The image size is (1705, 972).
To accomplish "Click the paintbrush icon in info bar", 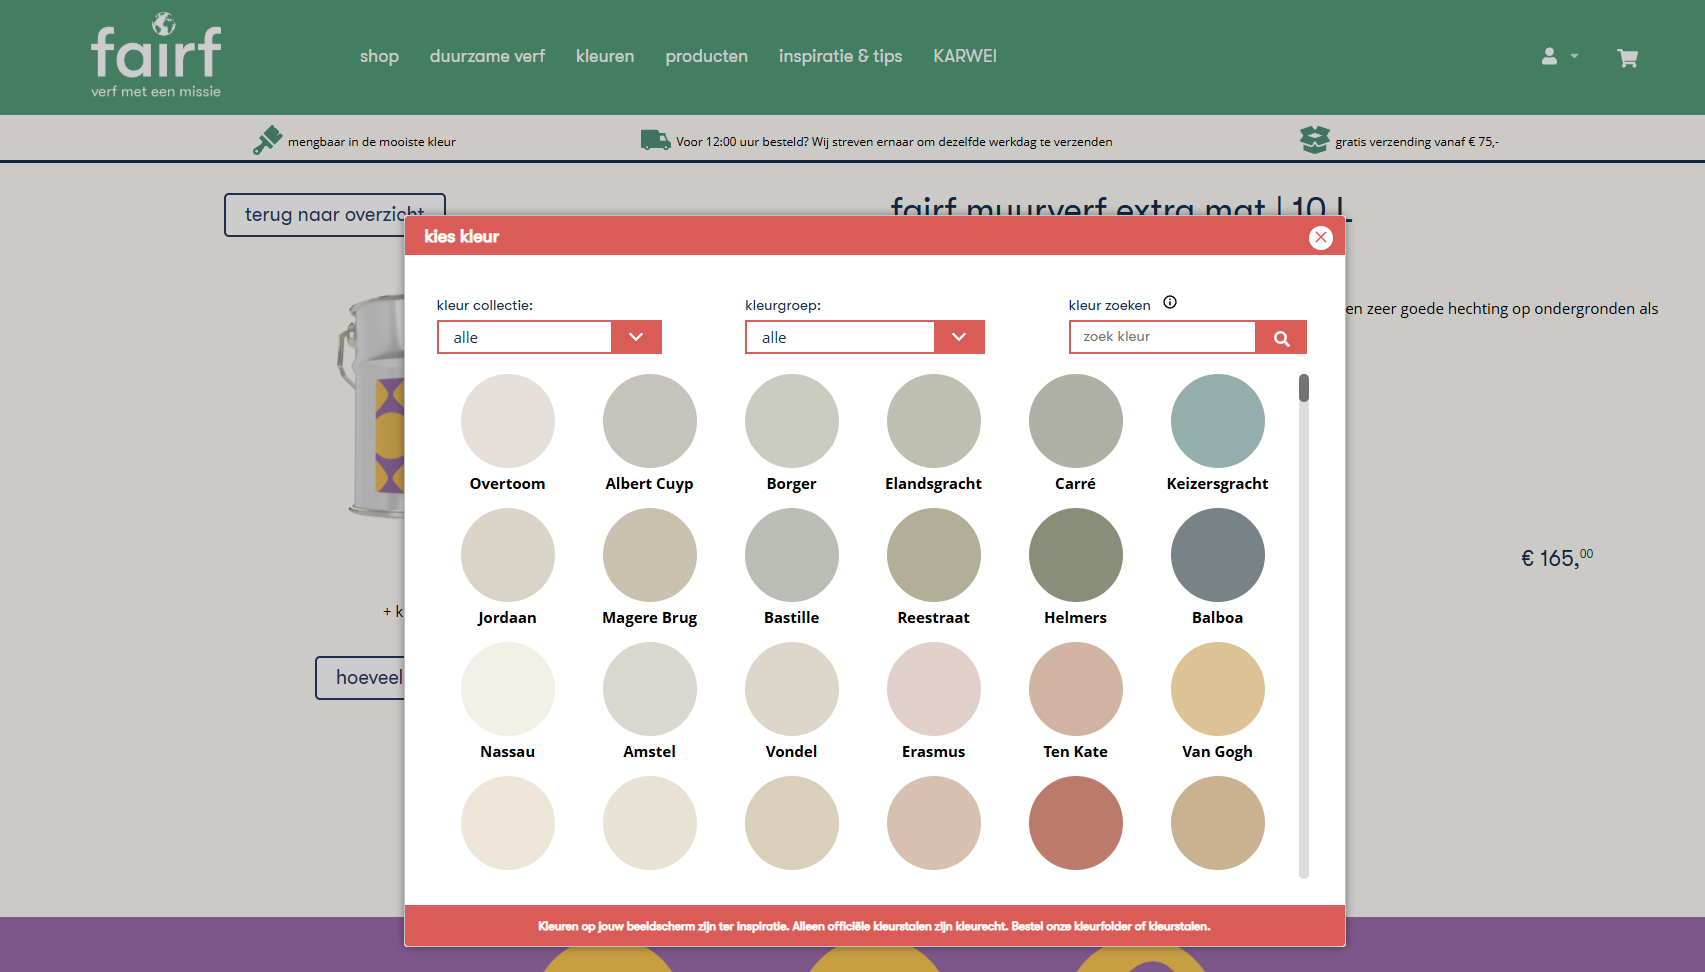I will click(x=267, y=140).
